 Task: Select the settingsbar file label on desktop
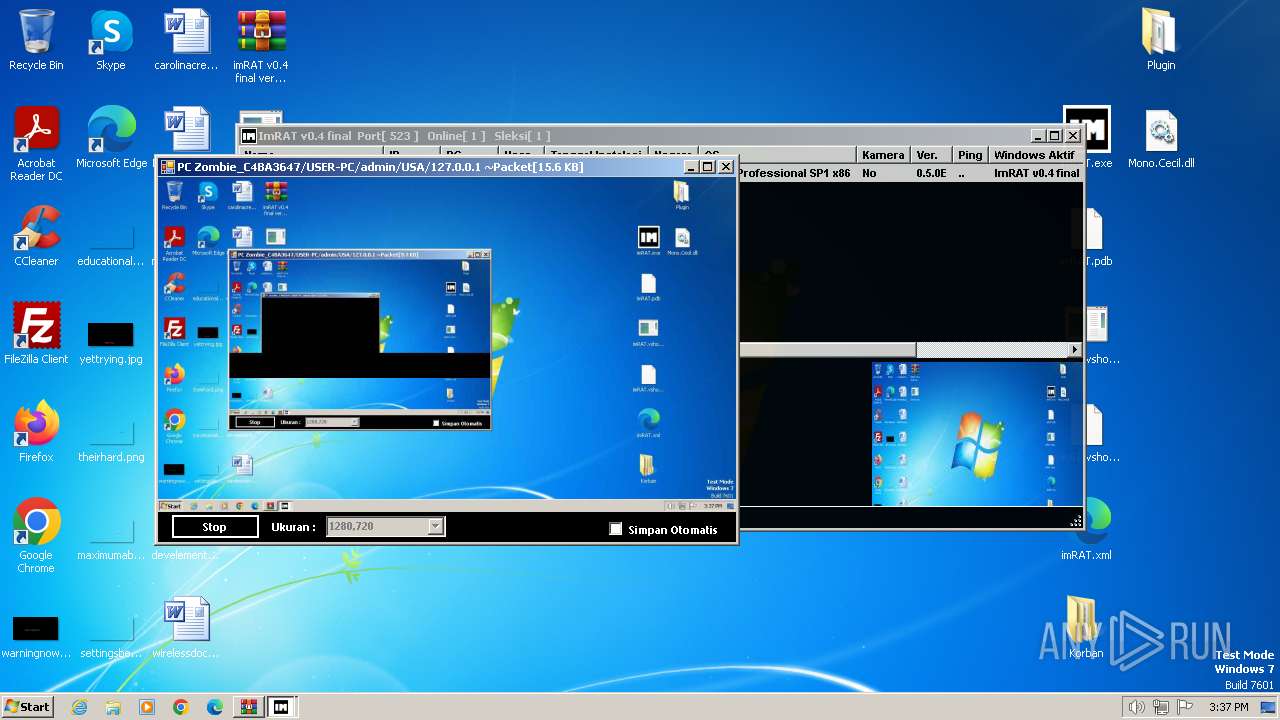[111, 653]
